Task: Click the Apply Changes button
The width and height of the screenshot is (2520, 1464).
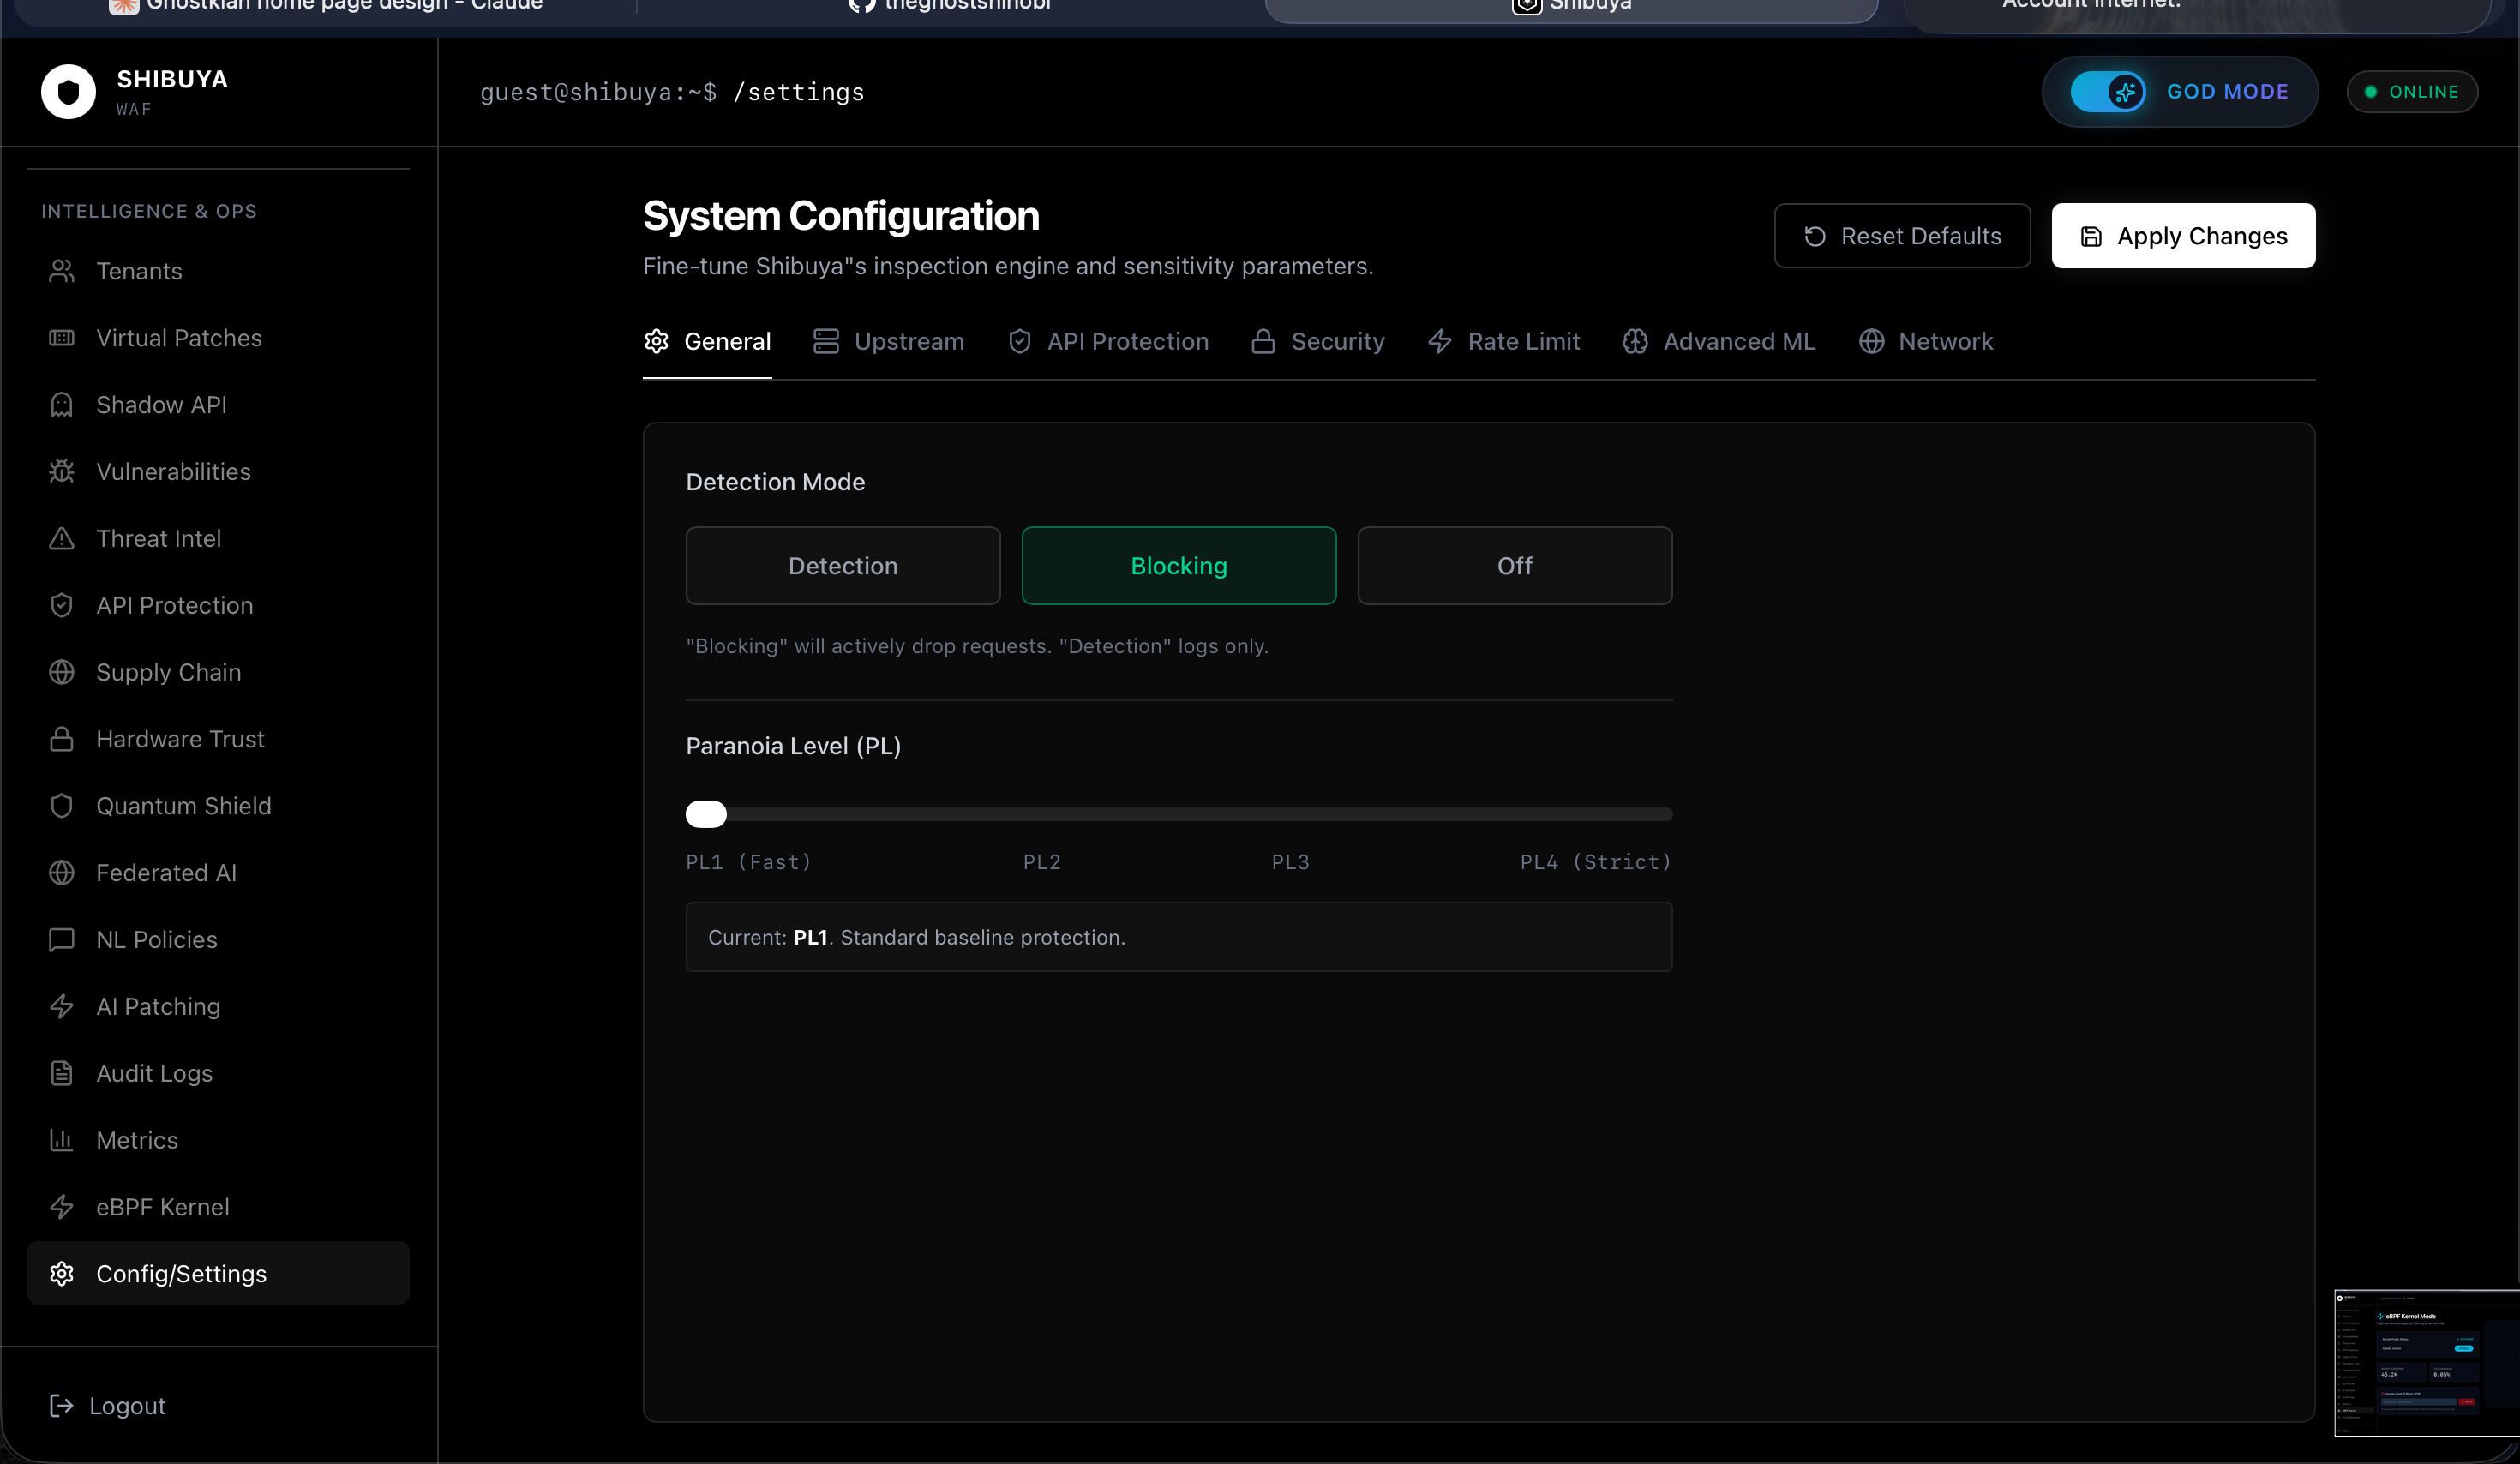Action: 2183,236
